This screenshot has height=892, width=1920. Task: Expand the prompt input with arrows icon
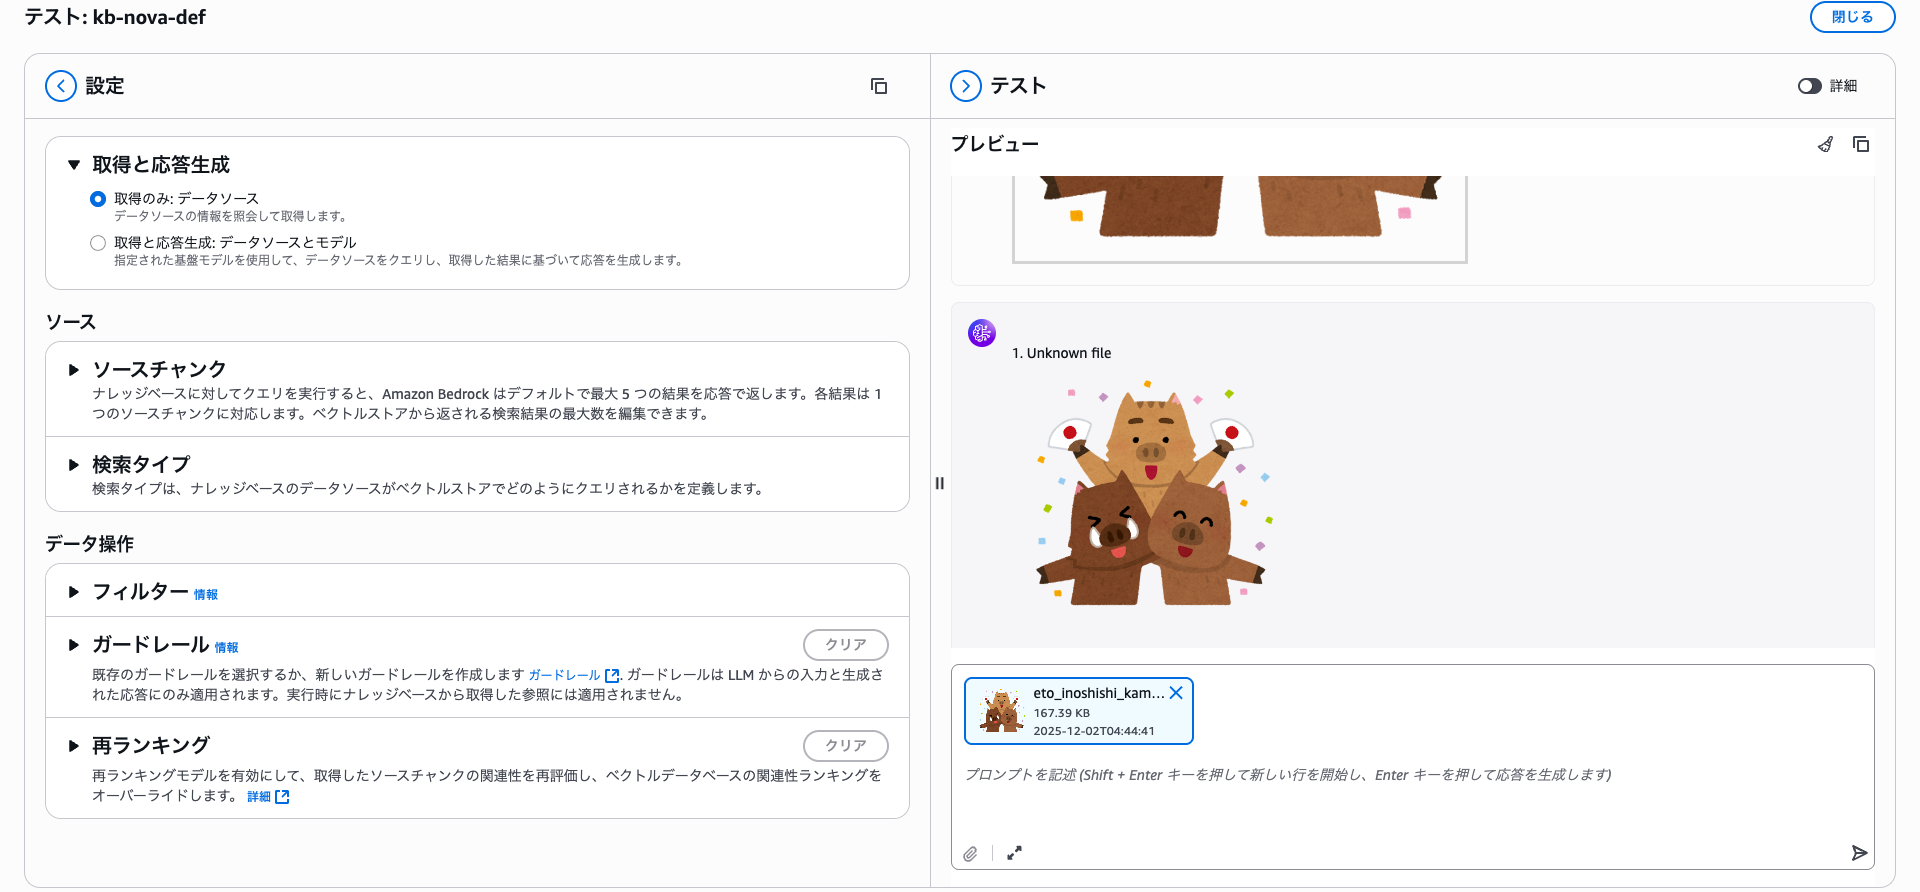pos(1014,853)
